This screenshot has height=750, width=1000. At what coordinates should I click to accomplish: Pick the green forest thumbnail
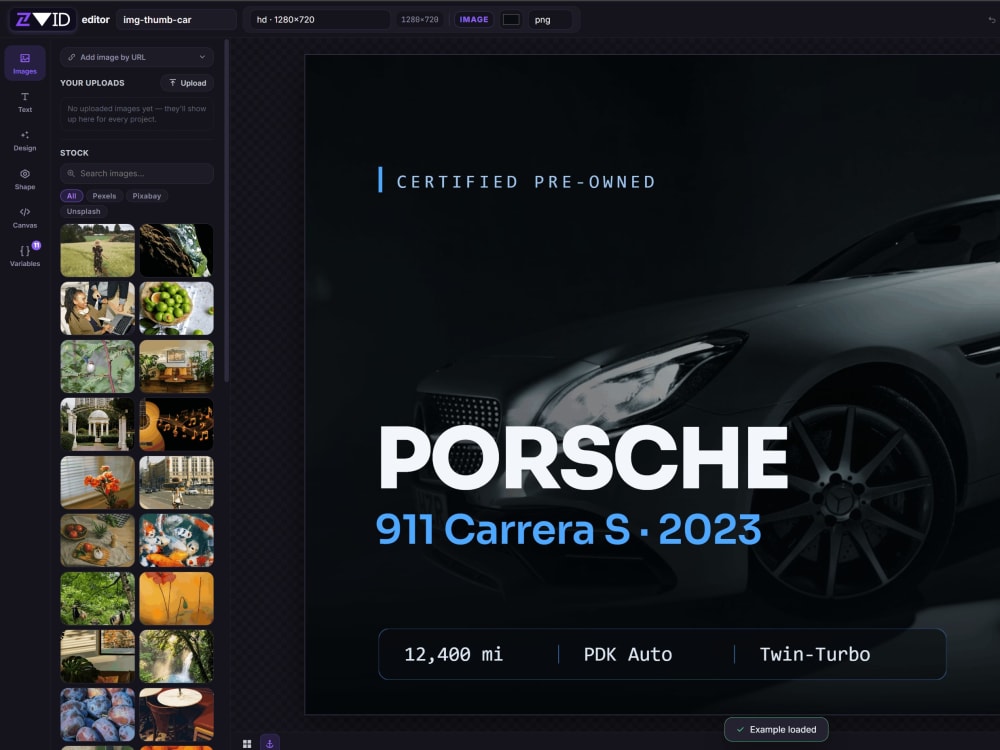98,598
